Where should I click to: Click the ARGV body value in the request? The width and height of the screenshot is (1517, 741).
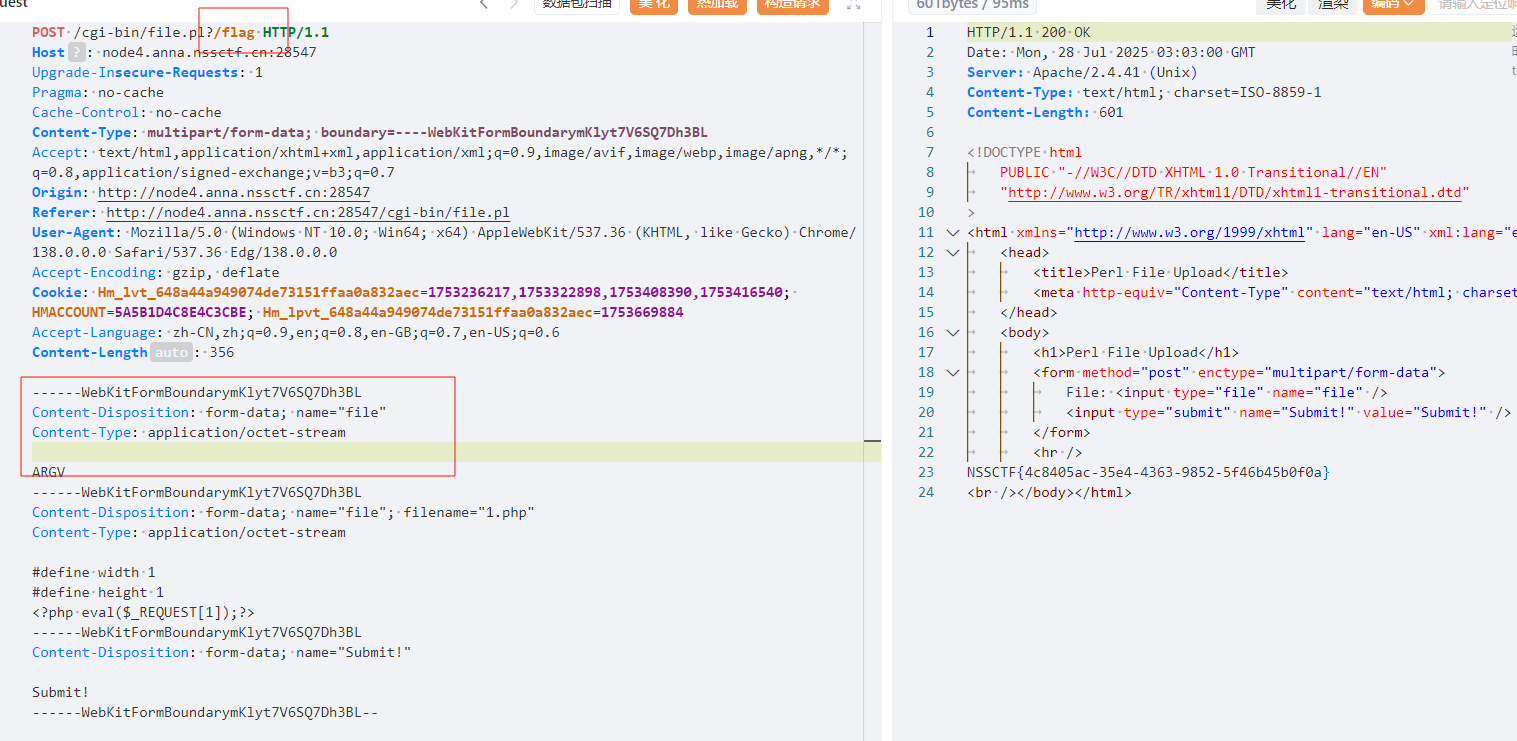coord(48,472)
